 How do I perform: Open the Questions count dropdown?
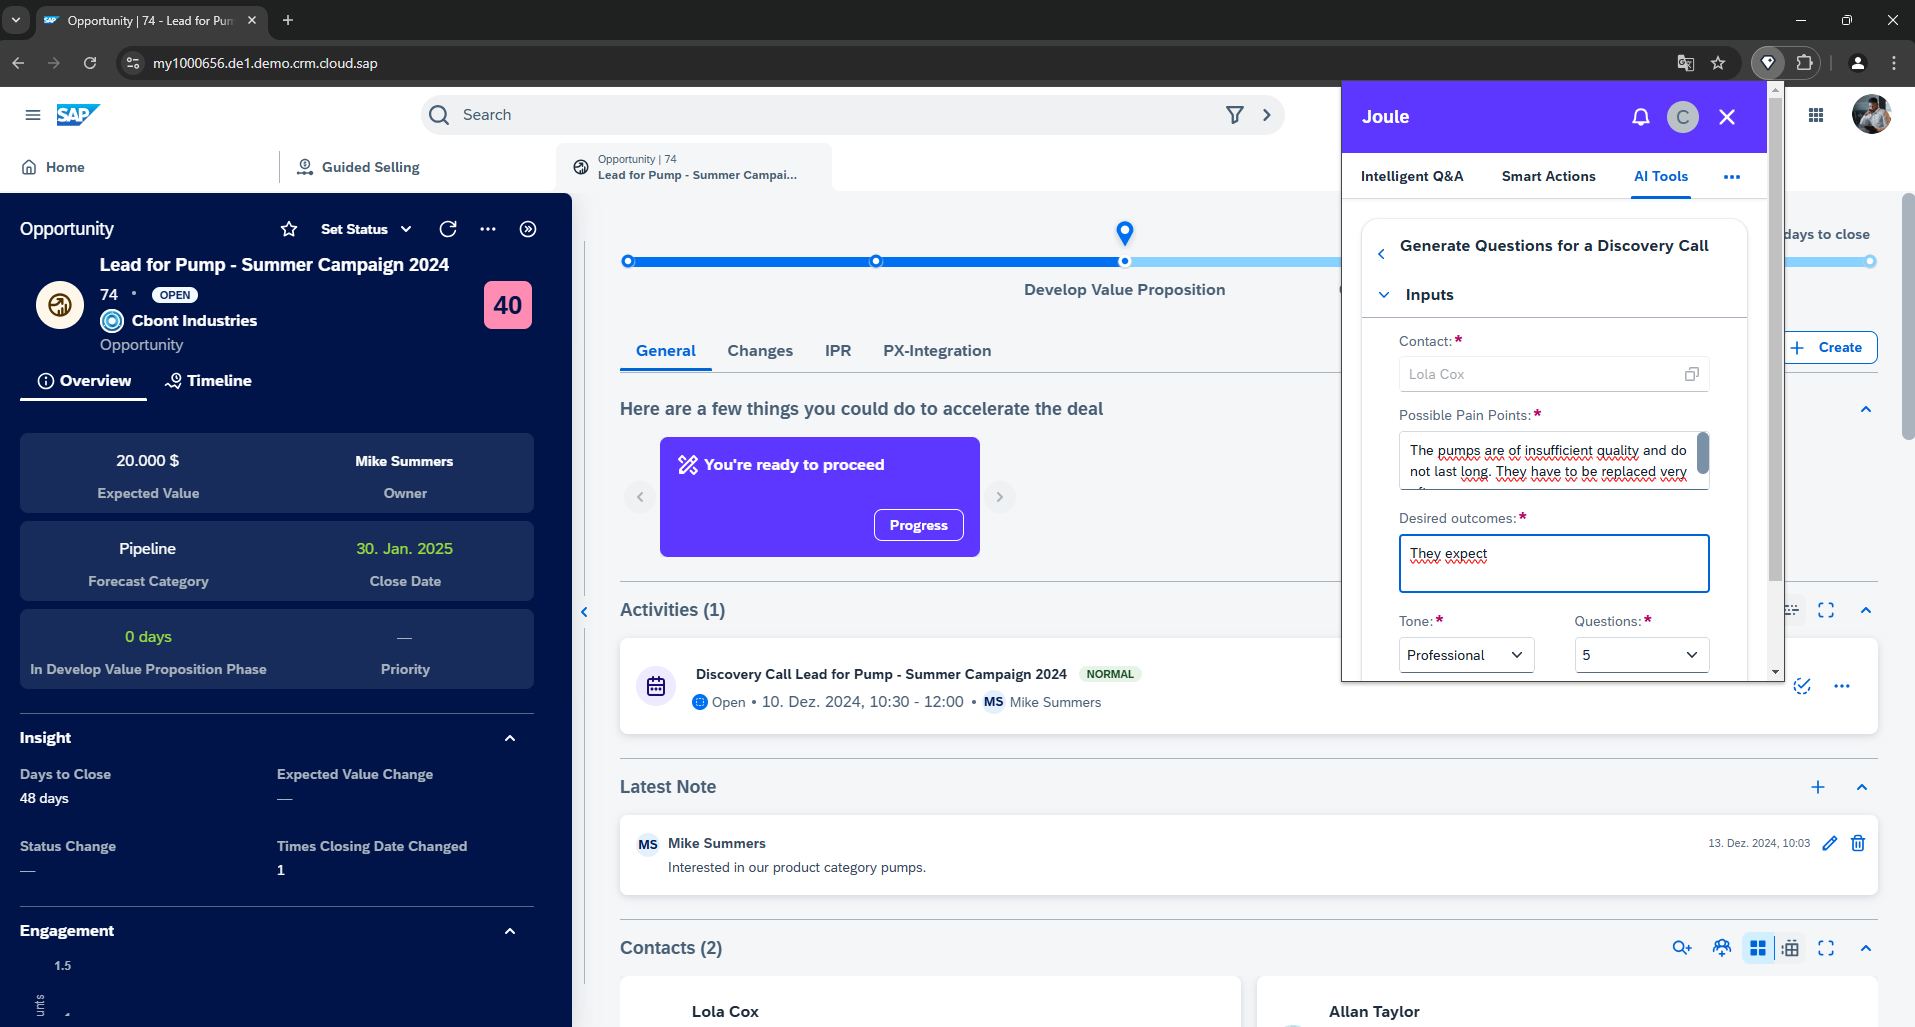coord(1642,655)
